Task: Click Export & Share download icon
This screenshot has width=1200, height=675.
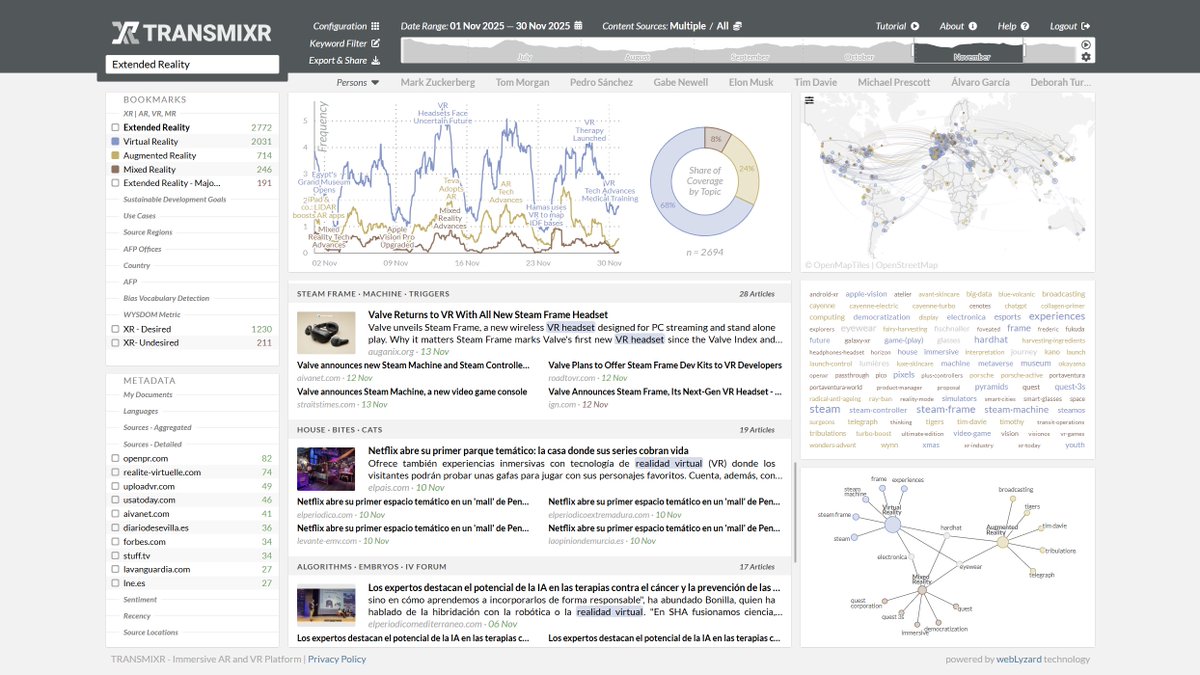Action: 375,60
